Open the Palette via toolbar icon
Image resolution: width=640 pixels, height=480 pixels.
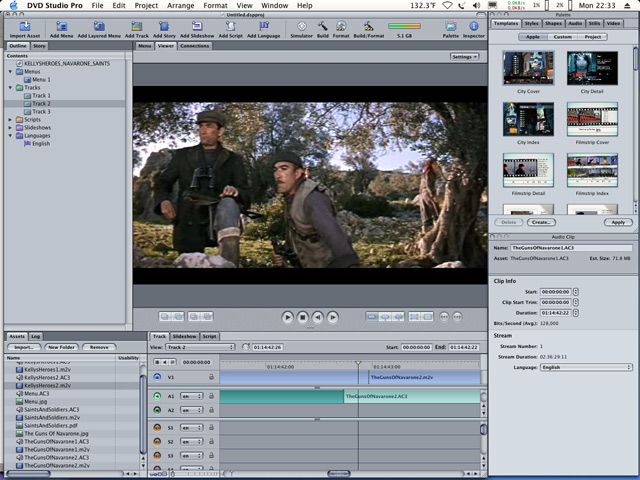pos(451,27)
